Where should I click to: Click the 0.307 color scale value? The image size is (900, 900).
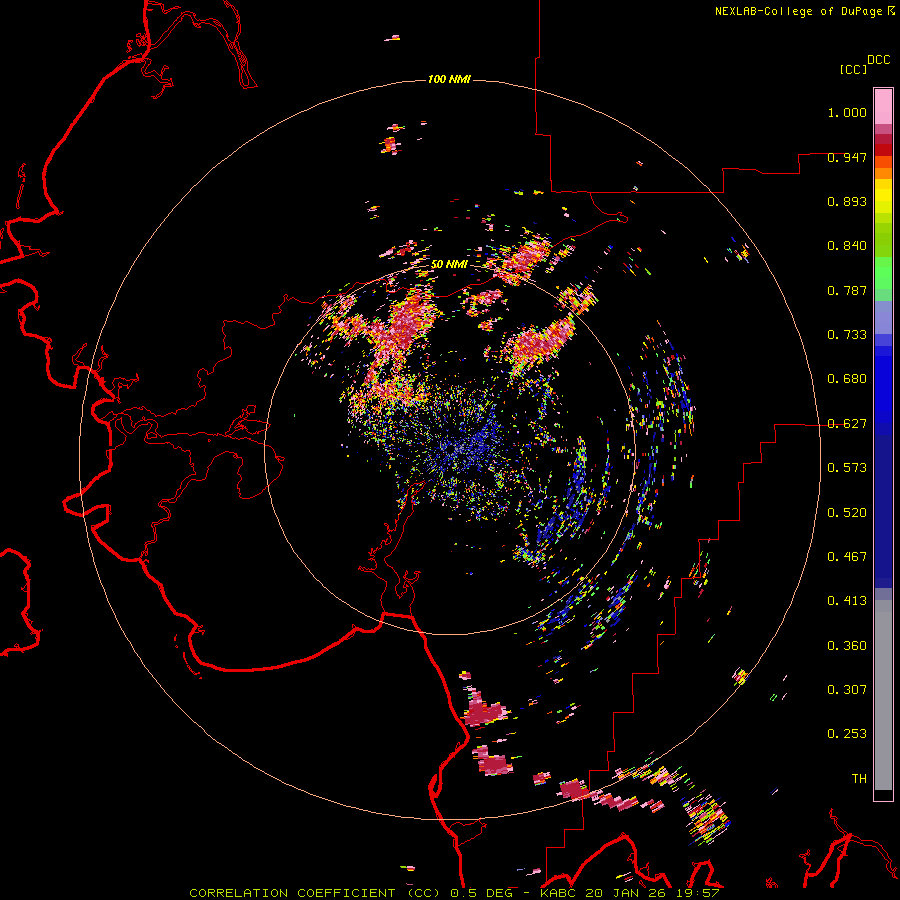click(847, 690)
